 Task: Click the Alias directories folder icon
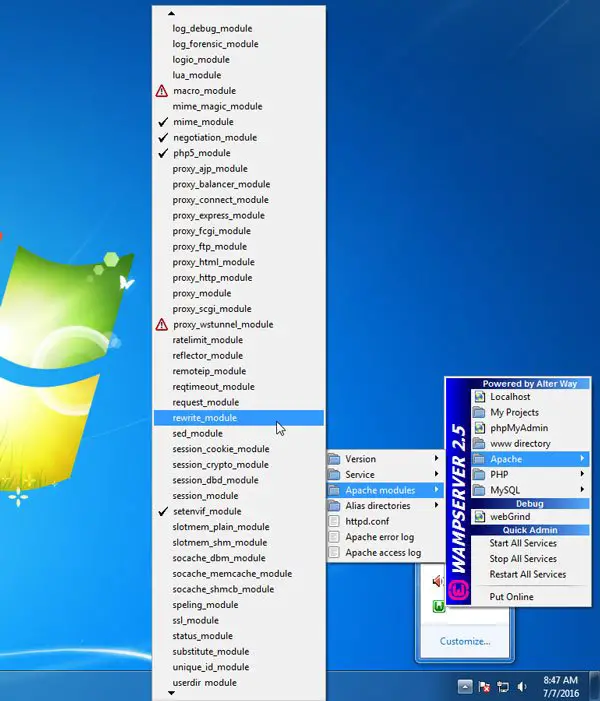334,506
